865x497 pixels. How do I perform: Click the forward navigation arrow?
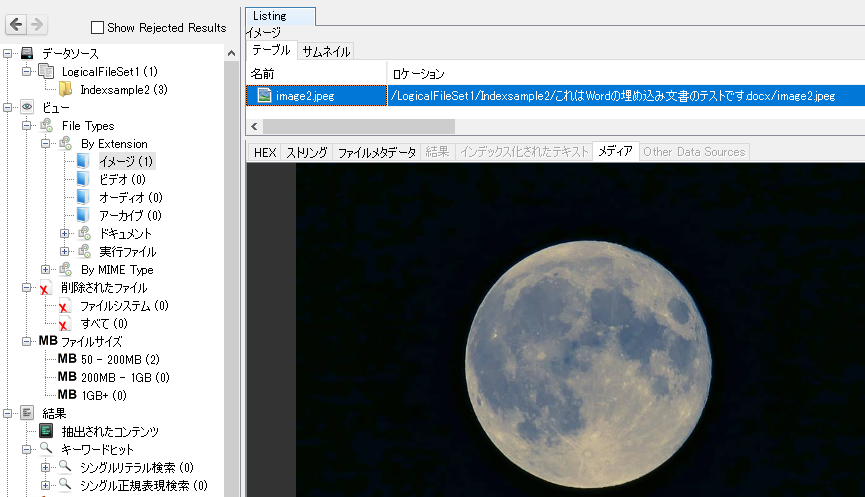tap(37, 24)
